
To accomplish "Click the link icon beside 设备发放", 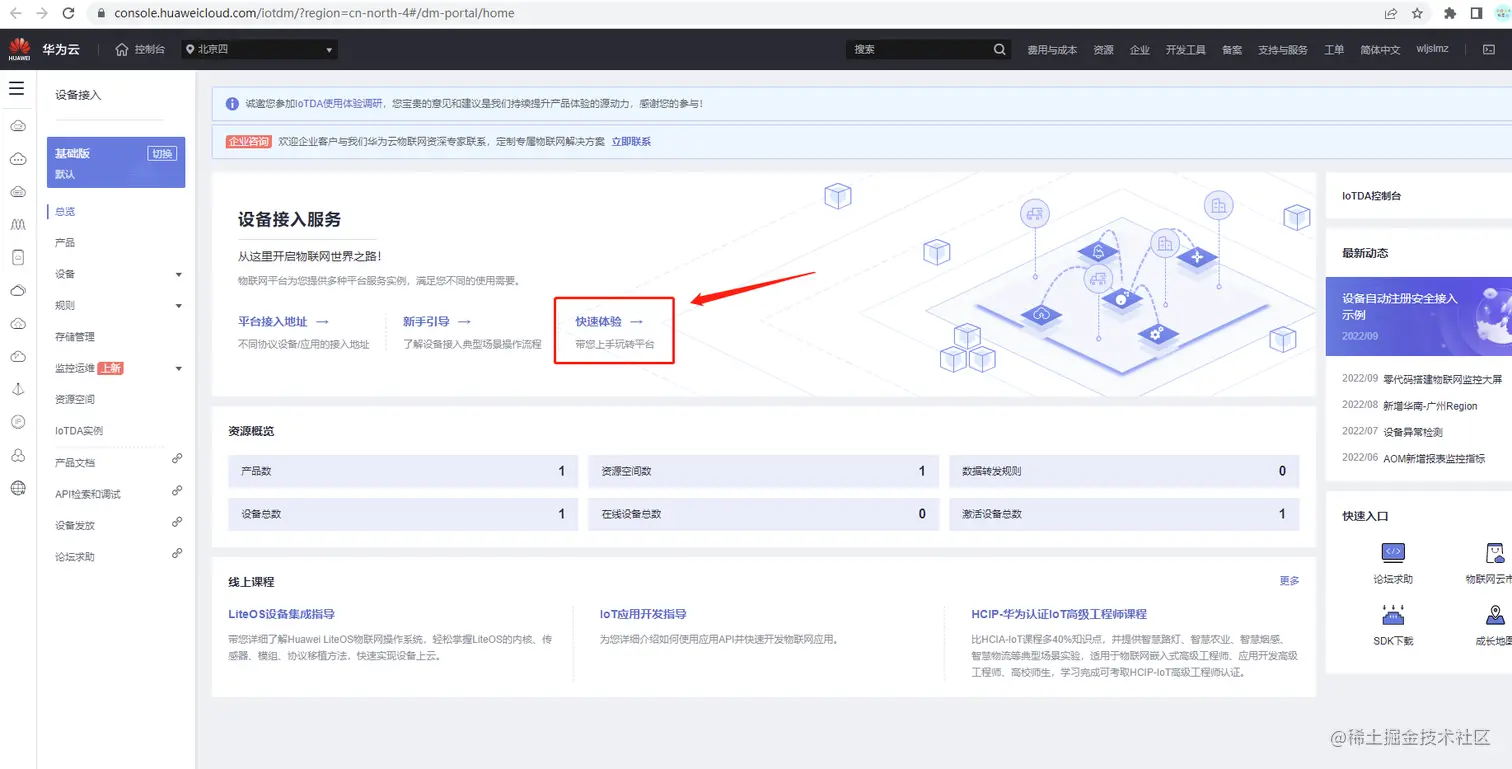I will (177, 522).
